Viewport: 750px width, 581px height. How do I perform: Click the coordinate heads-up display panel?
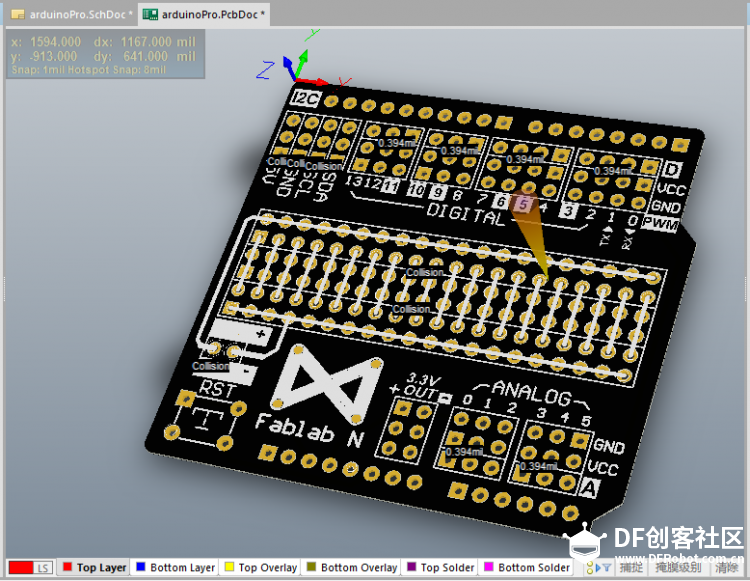pyautogui.click(x=105, y=54)
